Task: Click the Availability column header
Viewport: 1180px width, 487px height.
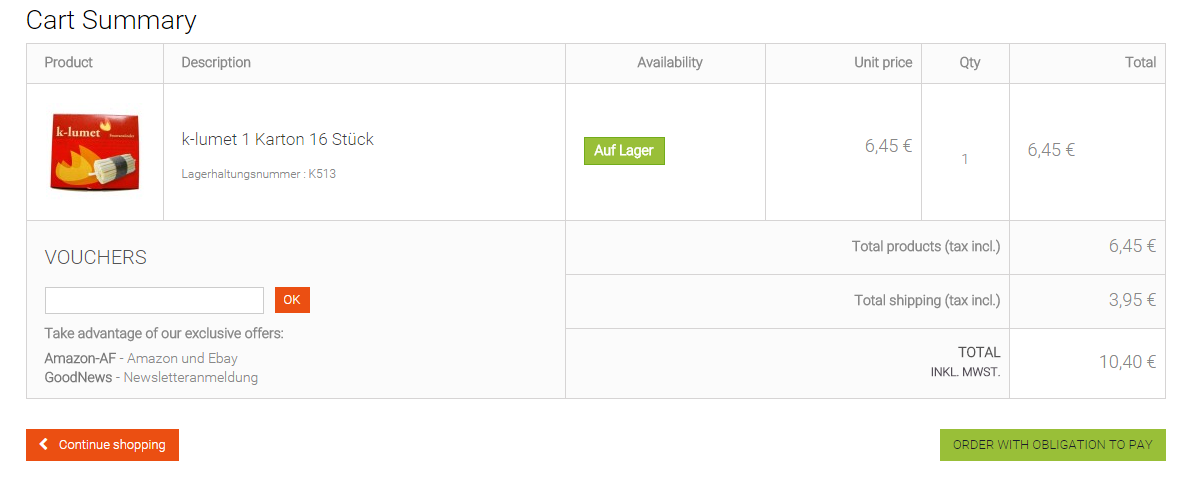Action: [x=669, y=62]
